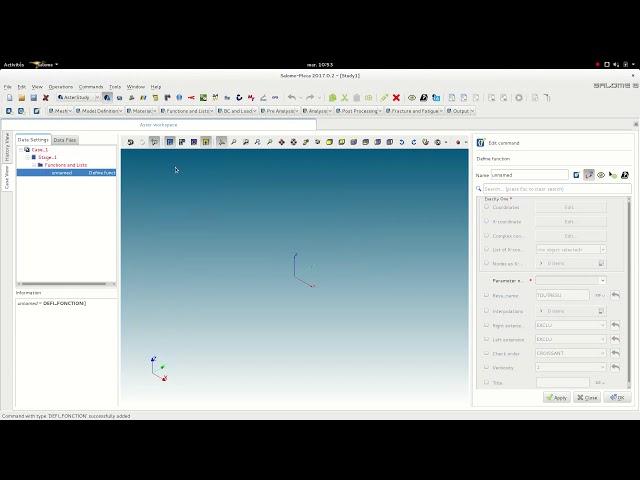This screenshot has height=480, width=640.
Task: Open the Fracture and Fatigue dropdown
Action: 414,111
